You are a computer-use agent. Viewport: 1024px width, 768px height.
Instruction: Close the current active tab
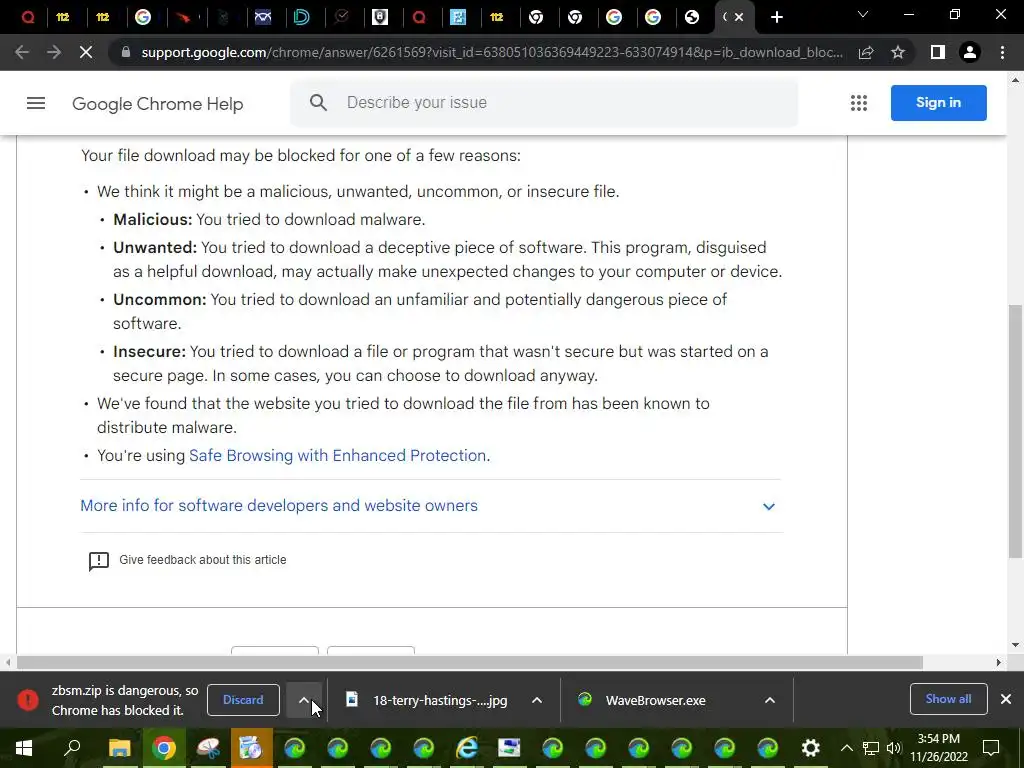(739, 17)
